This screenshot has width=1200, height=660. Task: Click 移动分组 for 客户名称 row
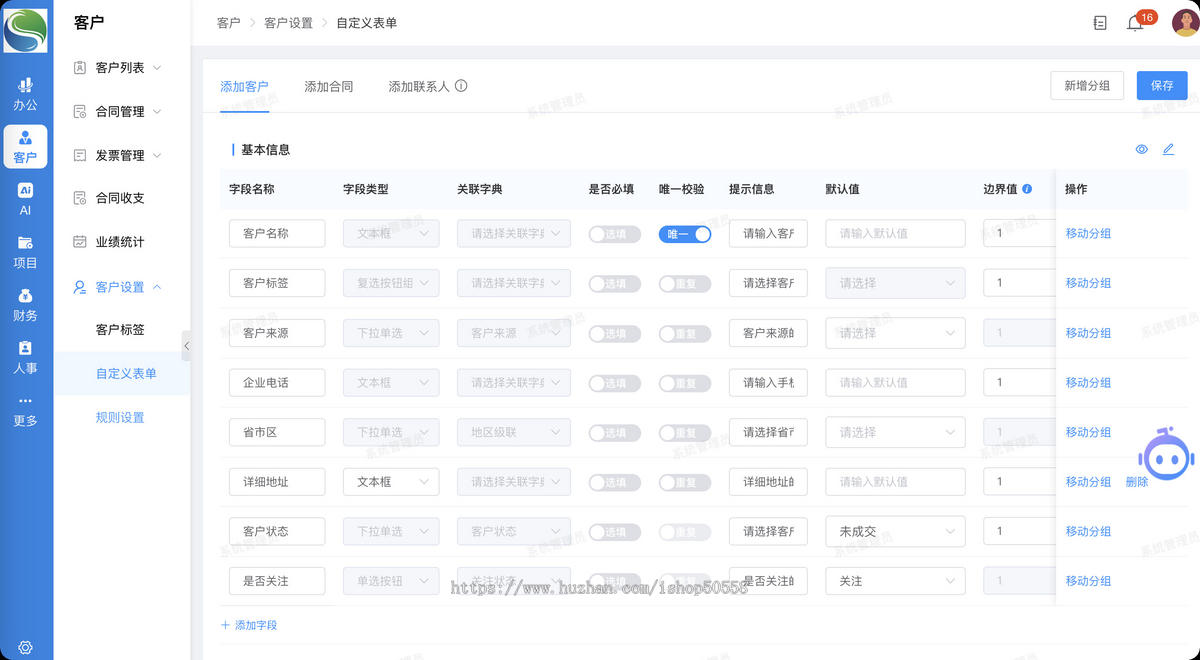tap(1088, 234)
